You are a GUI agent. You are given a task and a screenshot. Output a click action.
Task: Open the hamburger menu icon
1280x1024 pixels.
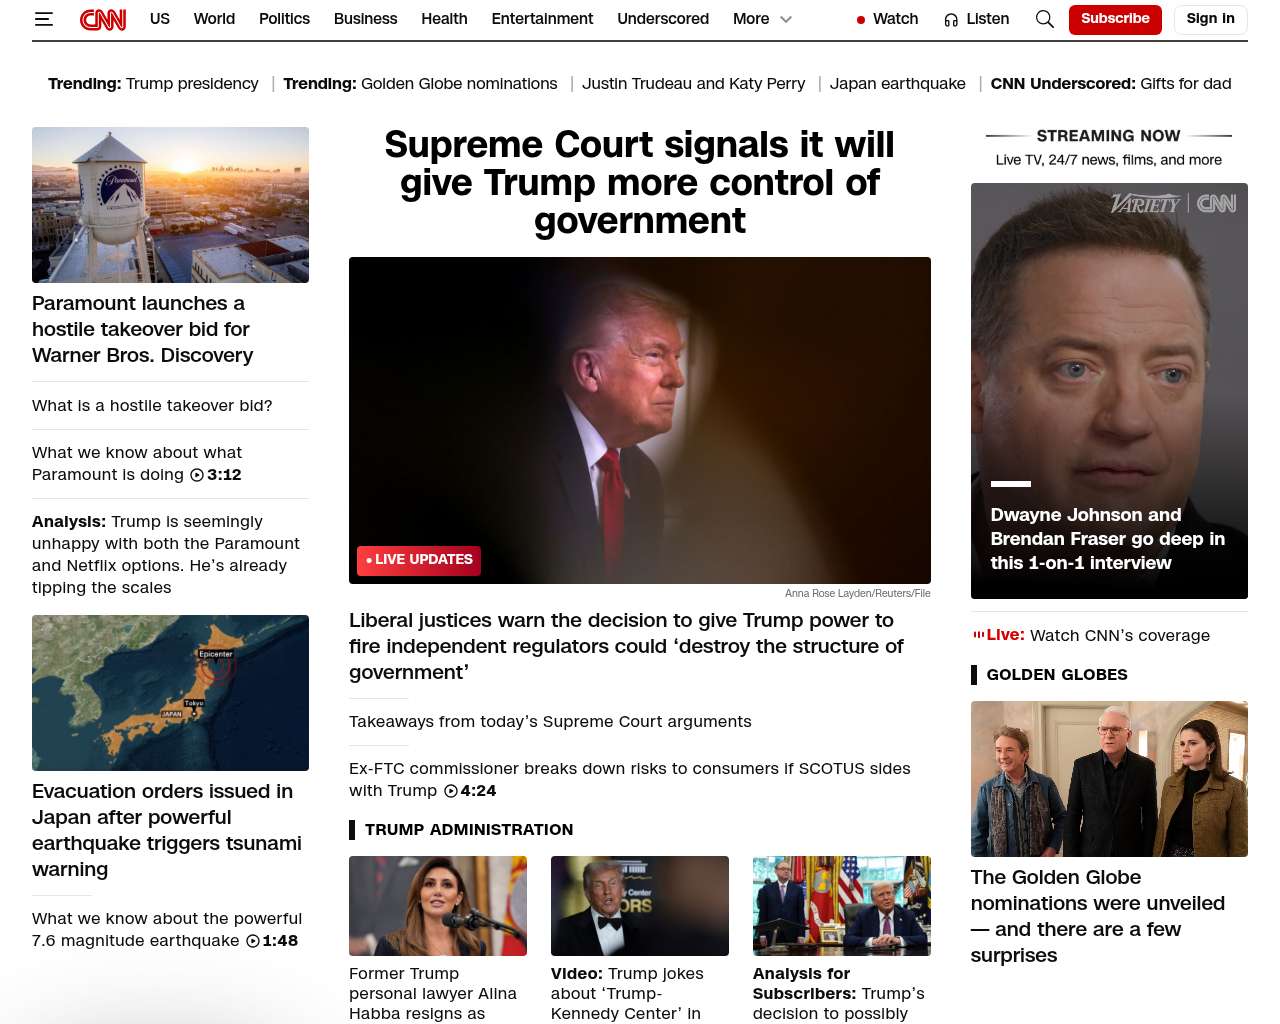[x=43, y=19]
